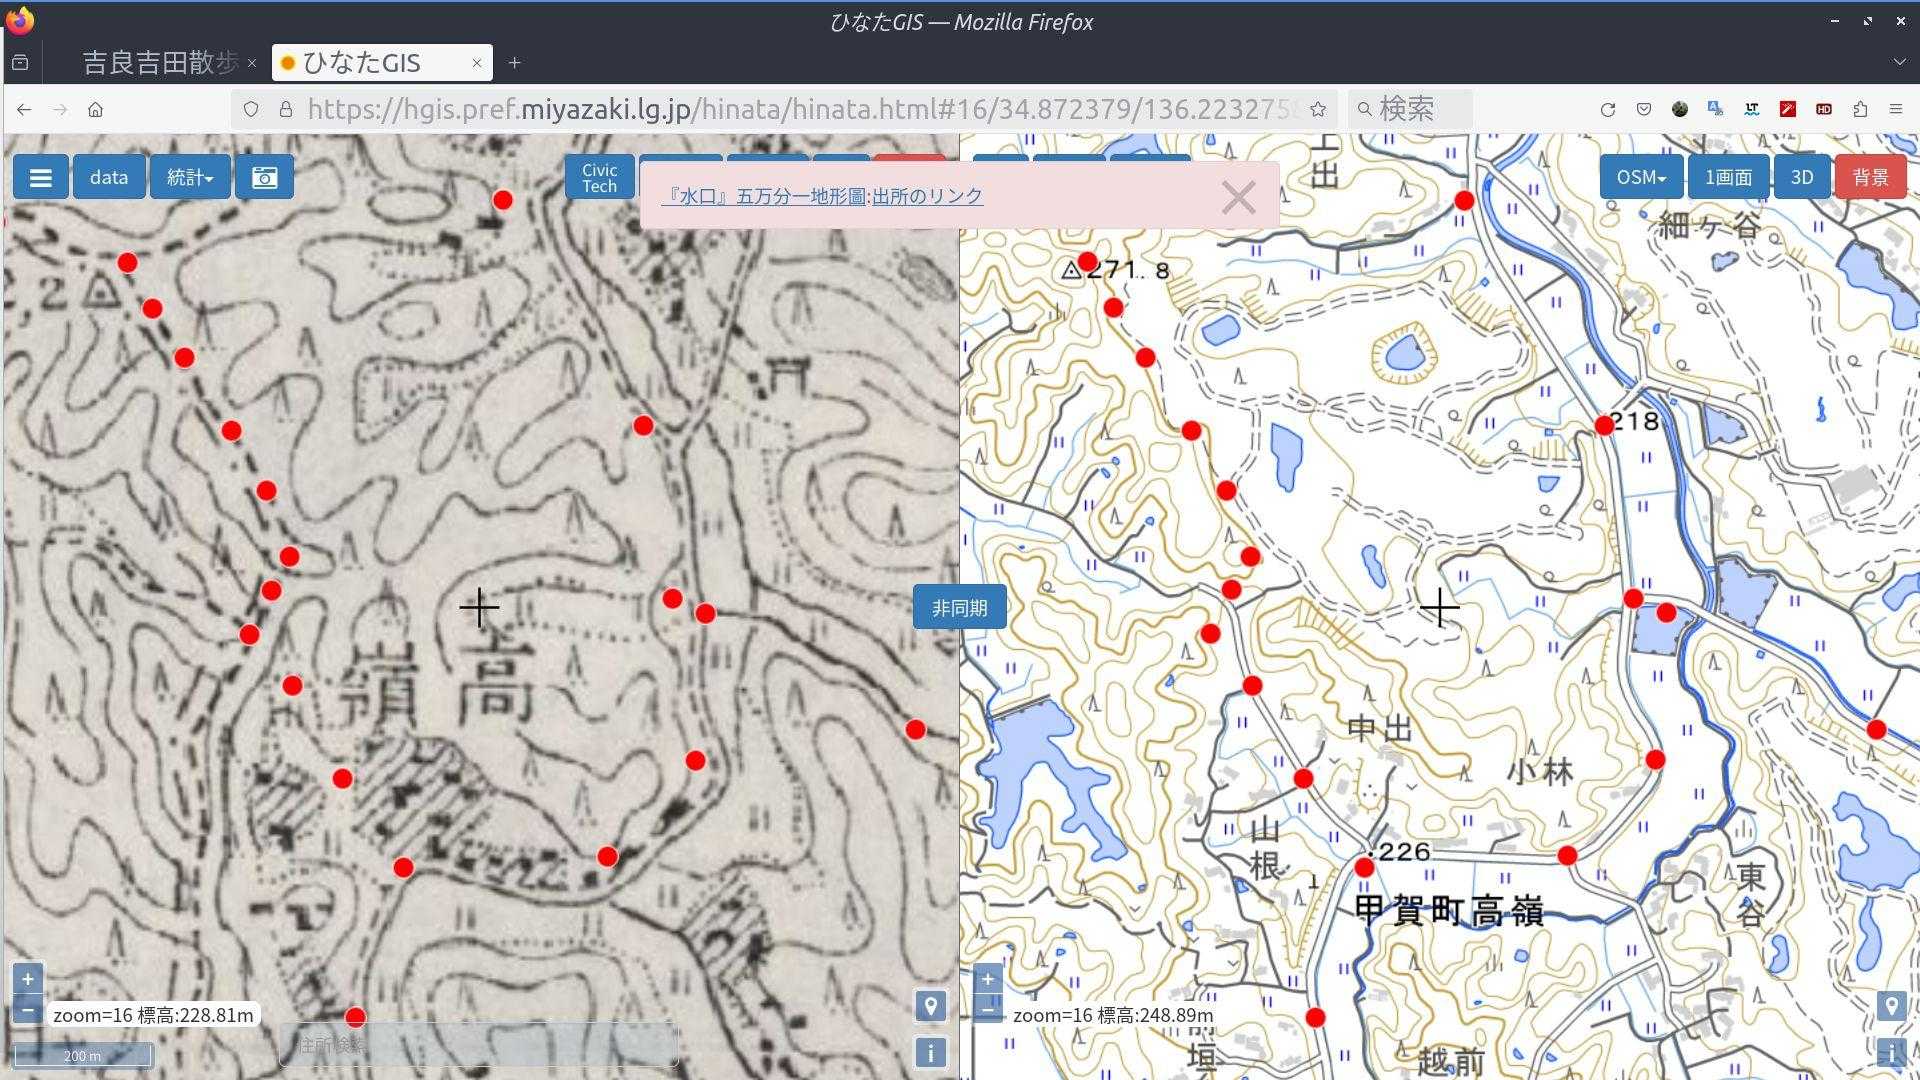Switch to the 吉良吉田散歩 tab
This screenshot has height=1080, width=1920.
[160, 63]
